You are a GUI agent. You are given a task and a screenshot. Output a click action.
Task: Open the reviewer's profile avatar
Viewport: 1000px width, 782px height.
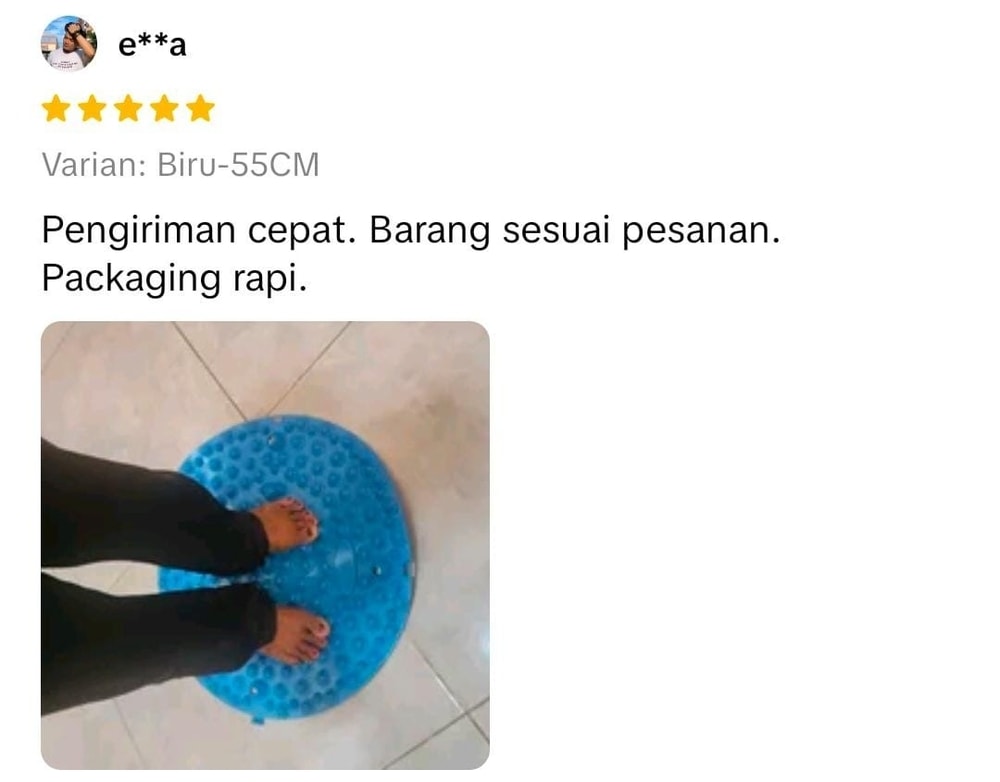[x=68, y=43]
